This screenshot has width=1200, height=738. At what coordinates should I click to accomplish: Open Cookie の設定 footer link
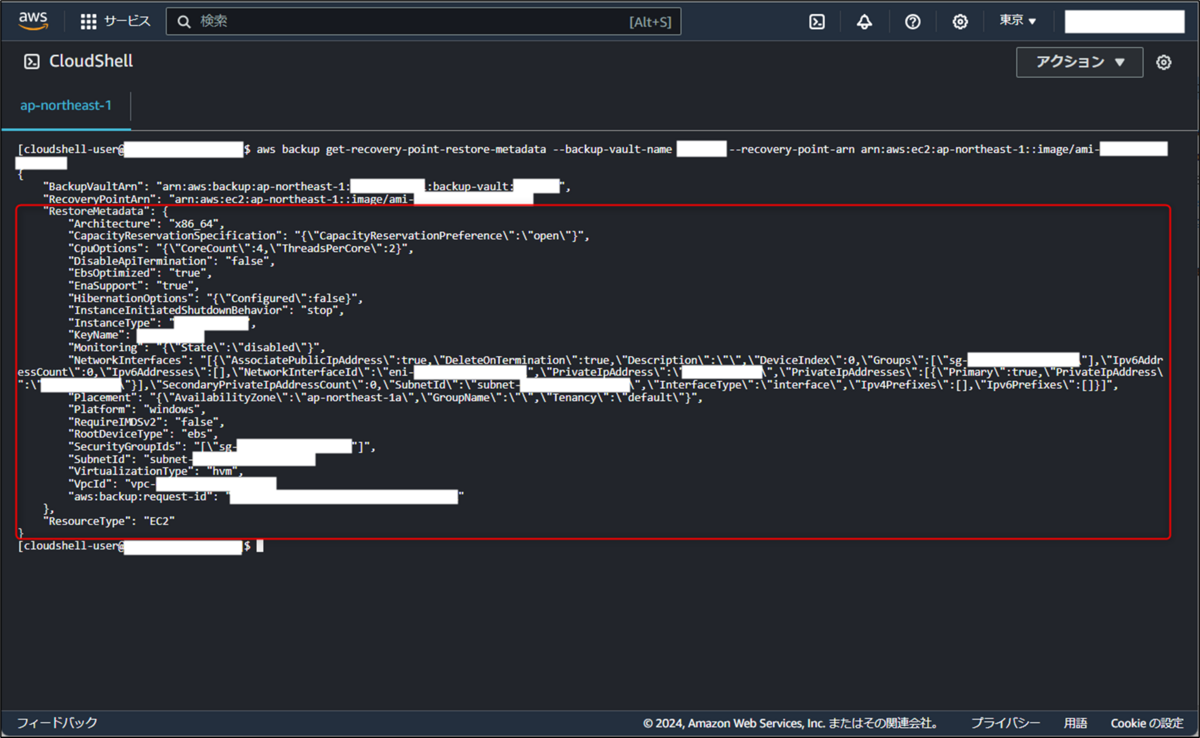point(1147,723)
